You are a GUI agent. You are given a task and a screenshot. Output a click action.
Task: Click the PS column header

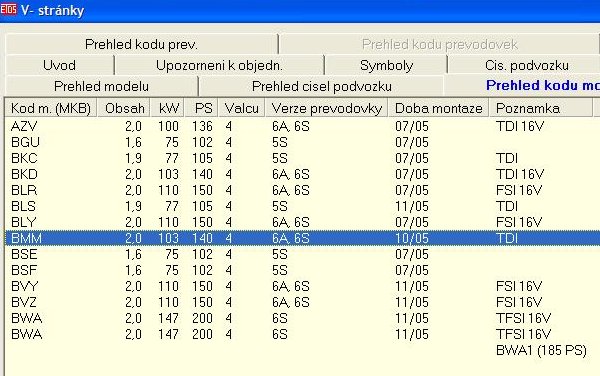pos(201,108)
